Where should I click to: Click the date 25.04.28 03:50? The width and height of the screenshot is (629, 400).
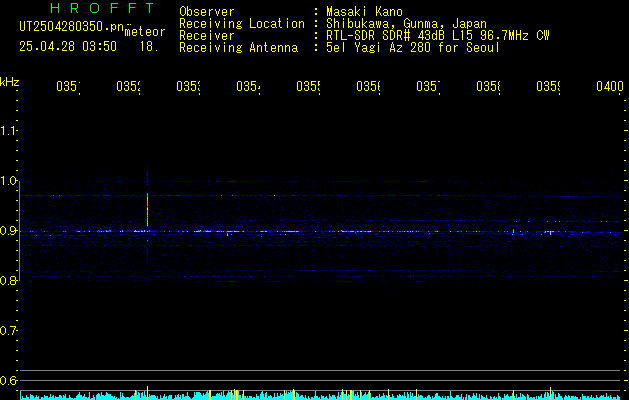68,47
